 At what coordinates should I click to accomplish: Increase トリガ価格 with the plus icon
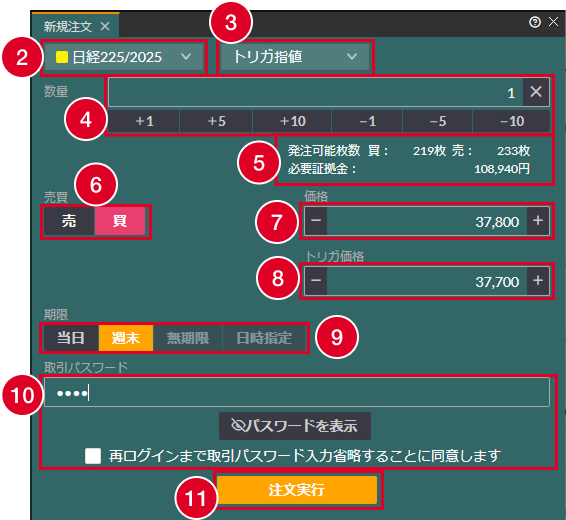pos(538,281)
